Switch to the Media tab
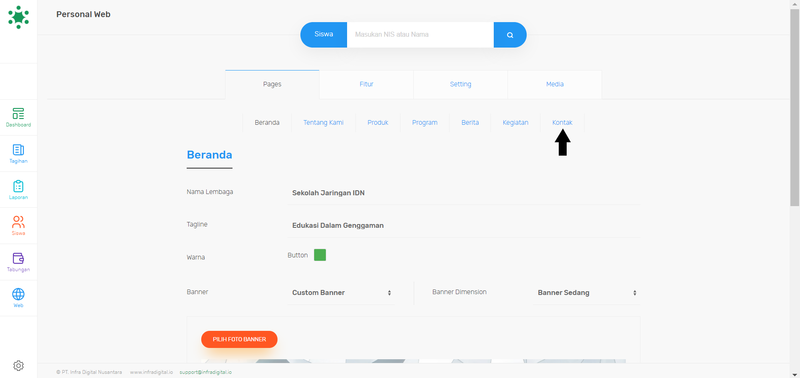800x378 pixels. click(x=555, y=84)
